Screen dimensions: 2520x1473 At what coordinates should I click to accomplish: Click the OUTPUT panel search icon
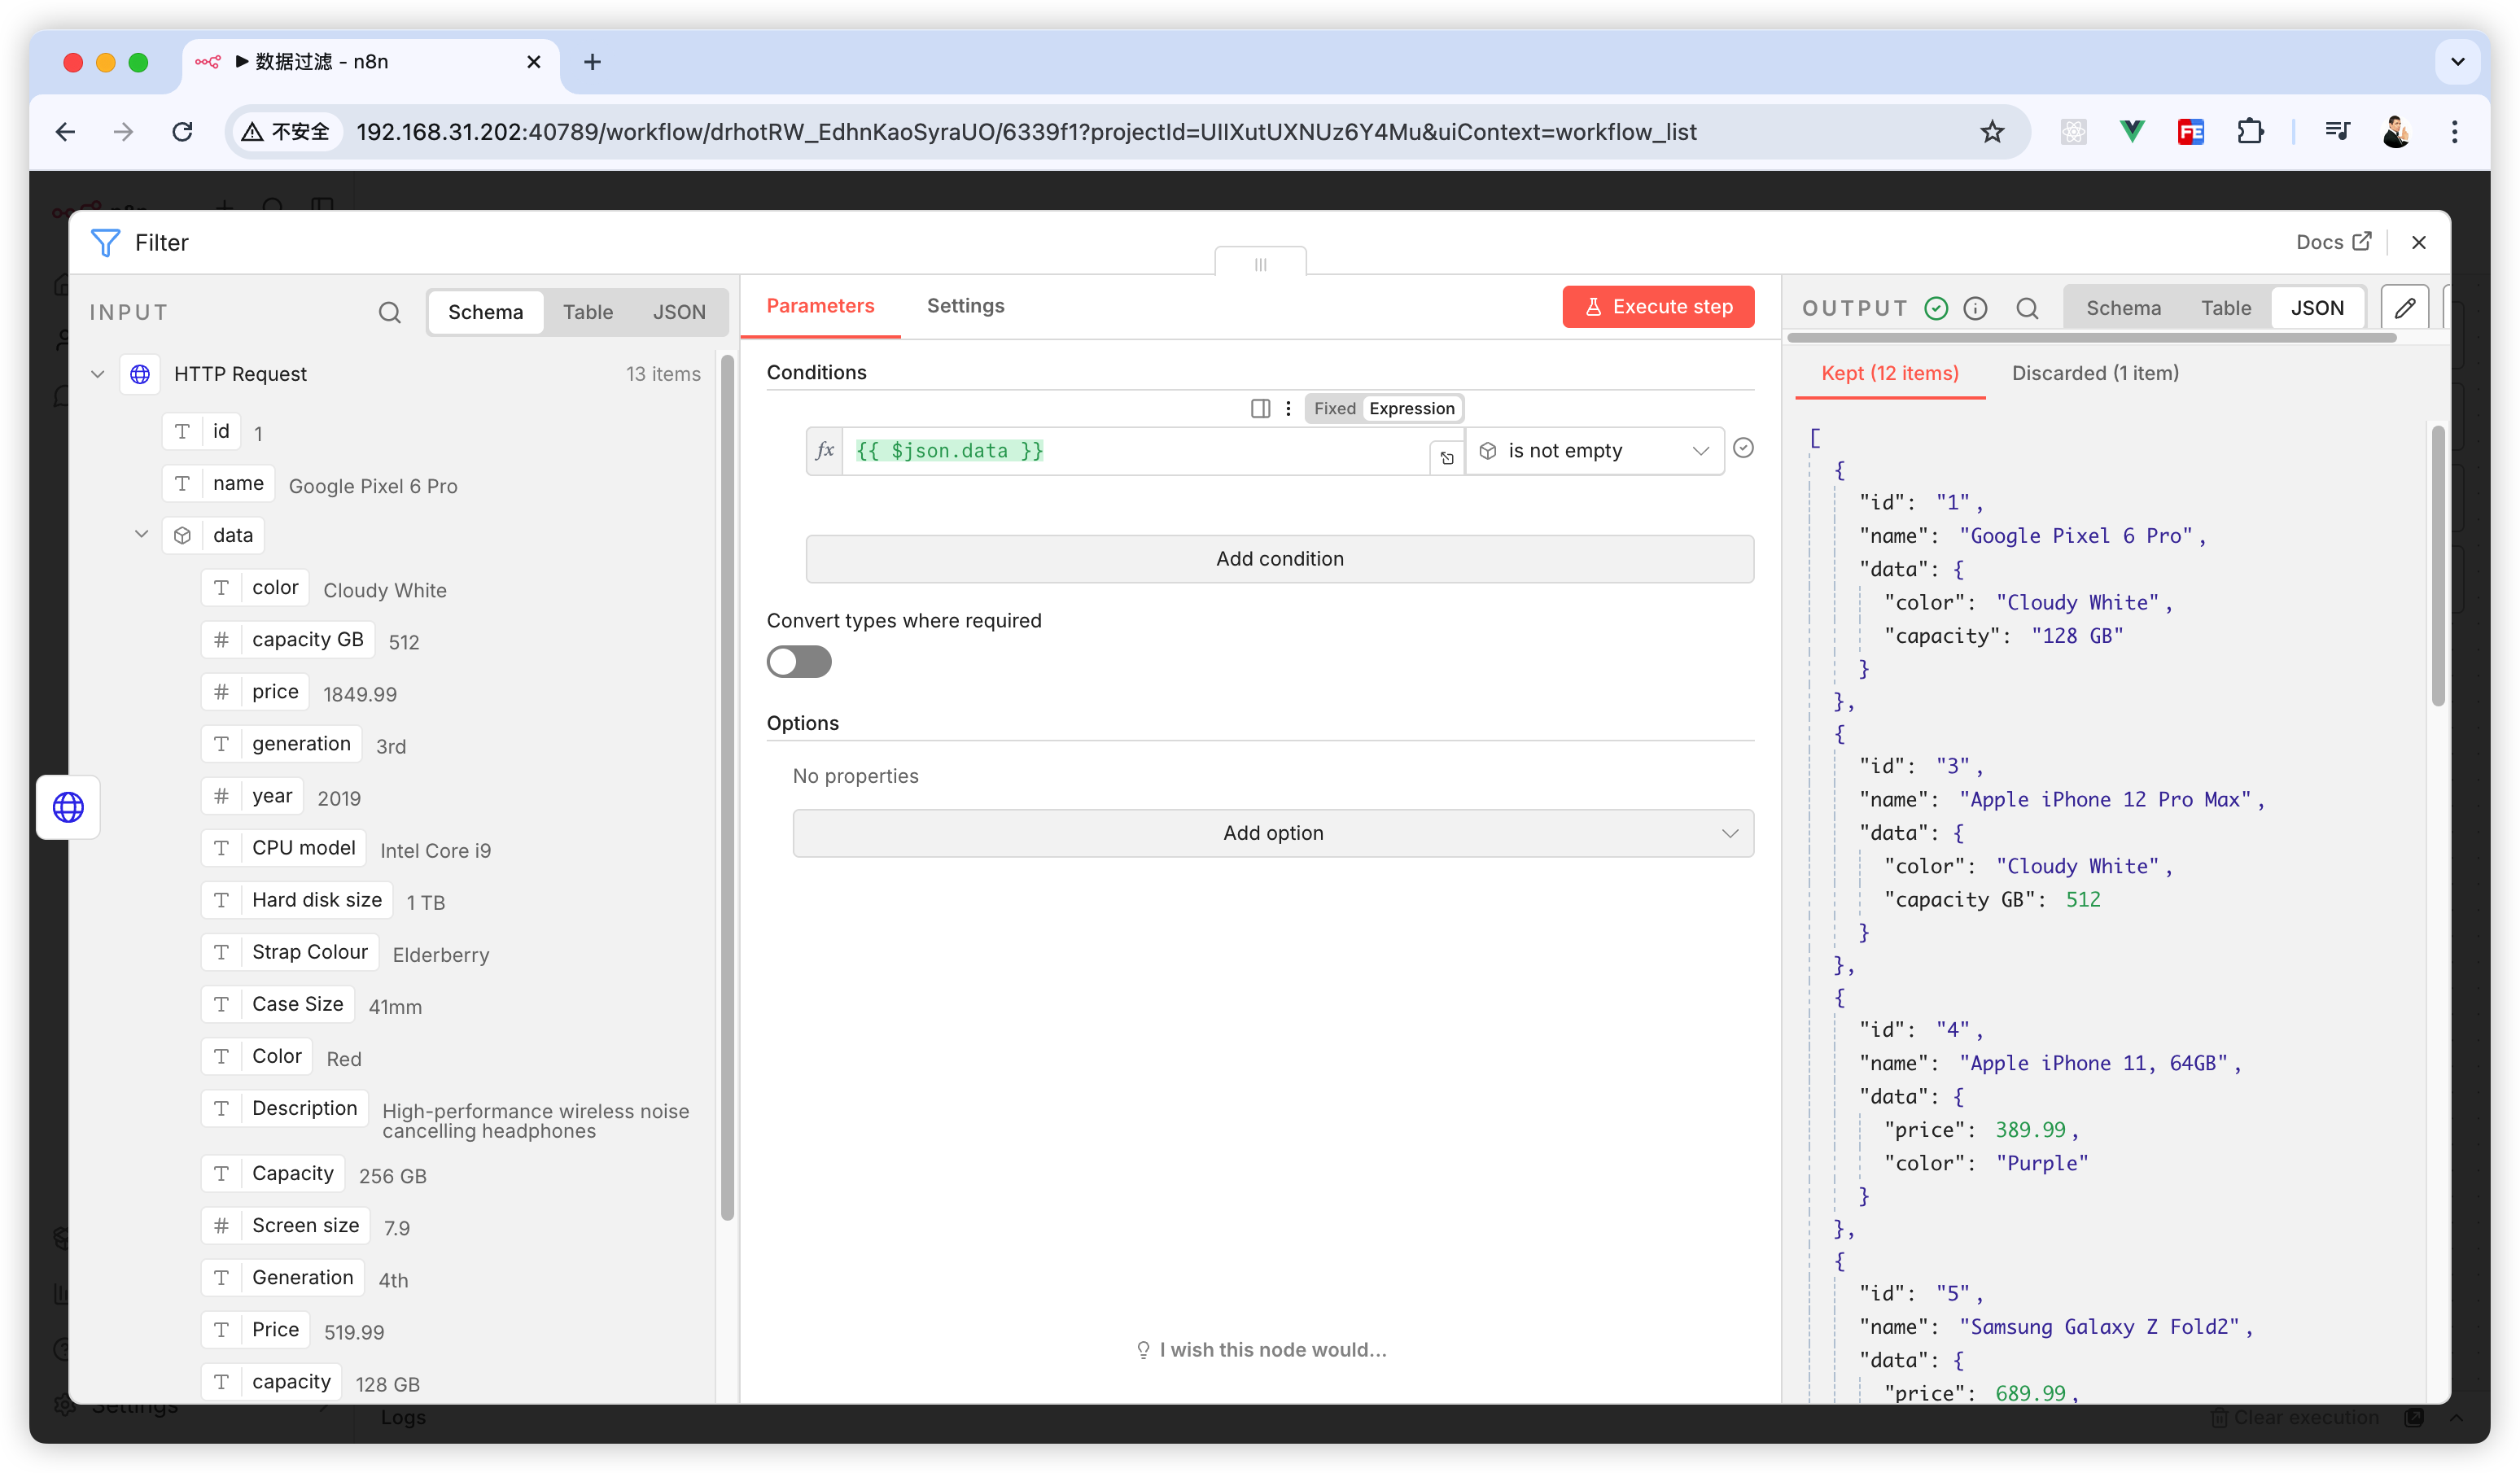click(2027, 308)
